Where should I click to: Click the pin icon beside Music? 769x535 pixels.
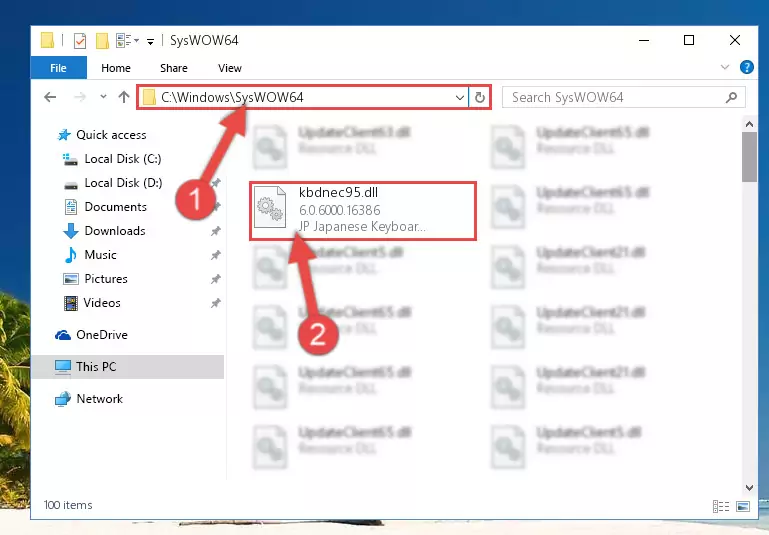point(215,255)
